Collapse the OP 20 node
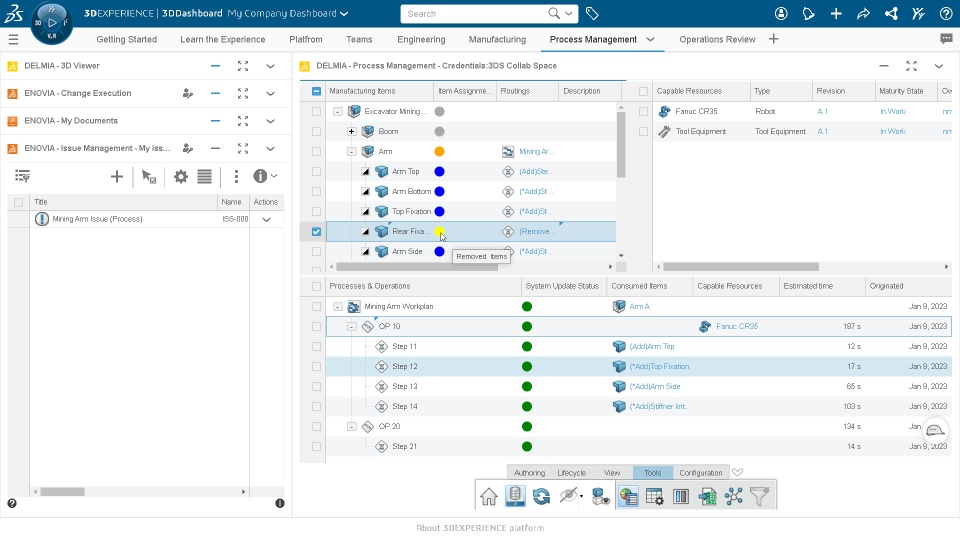960x540 pixels. 351,427
